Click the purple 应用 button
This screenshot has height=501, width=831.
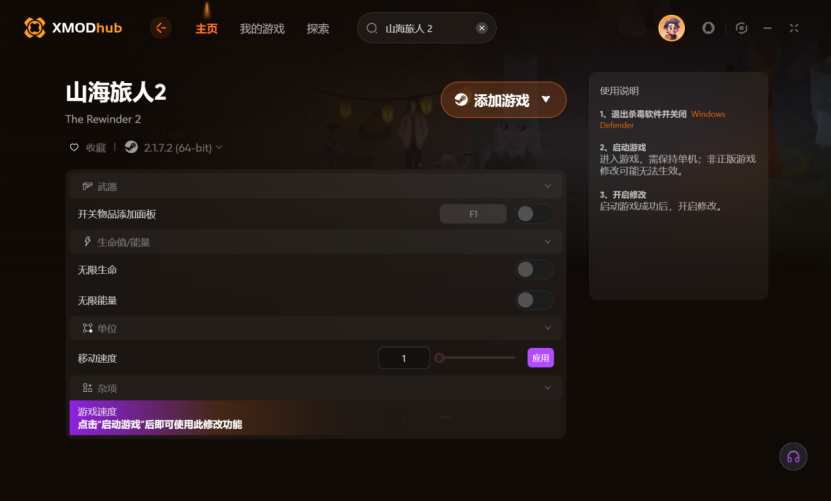(x=541, y=358)
